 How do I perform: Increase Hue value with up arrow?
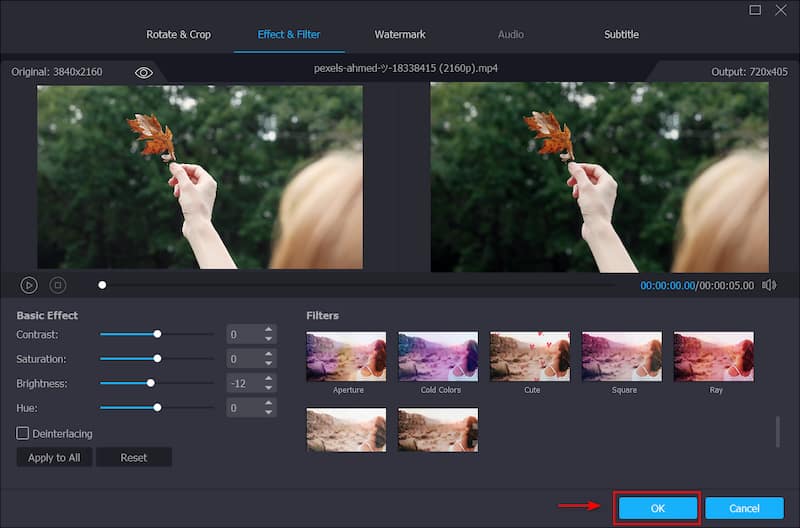click(268, 403)
